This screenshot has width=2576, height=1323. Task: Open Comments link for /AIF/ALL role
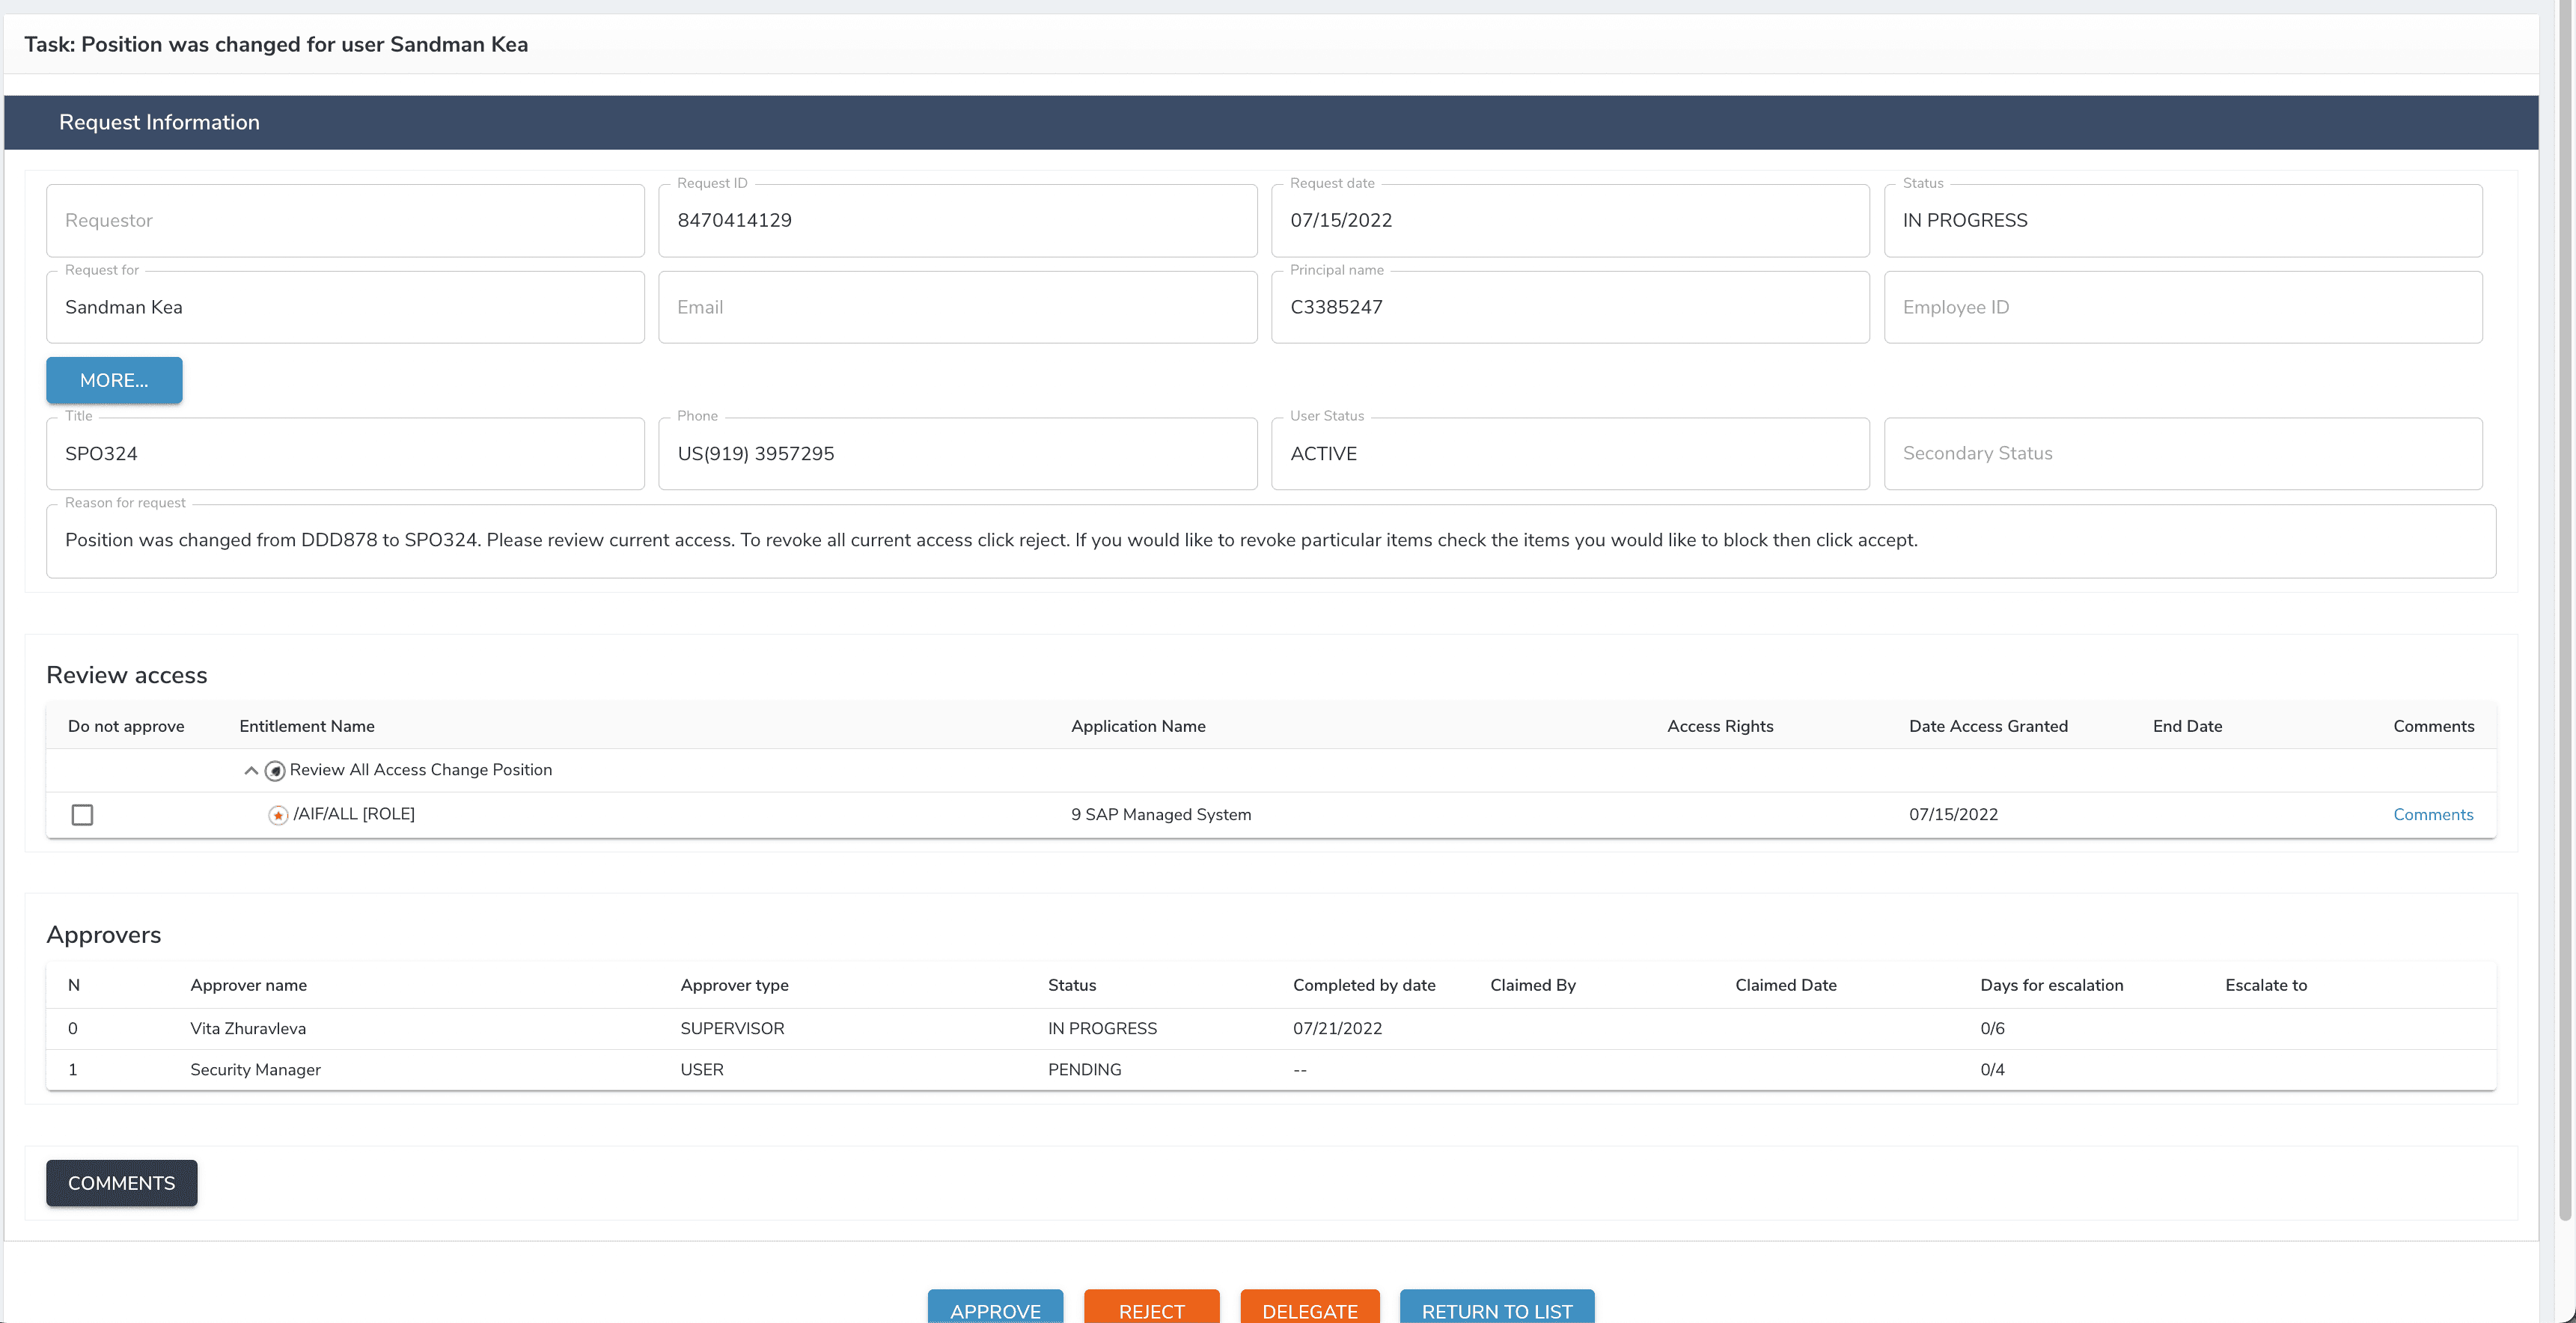pos(2432,815)
